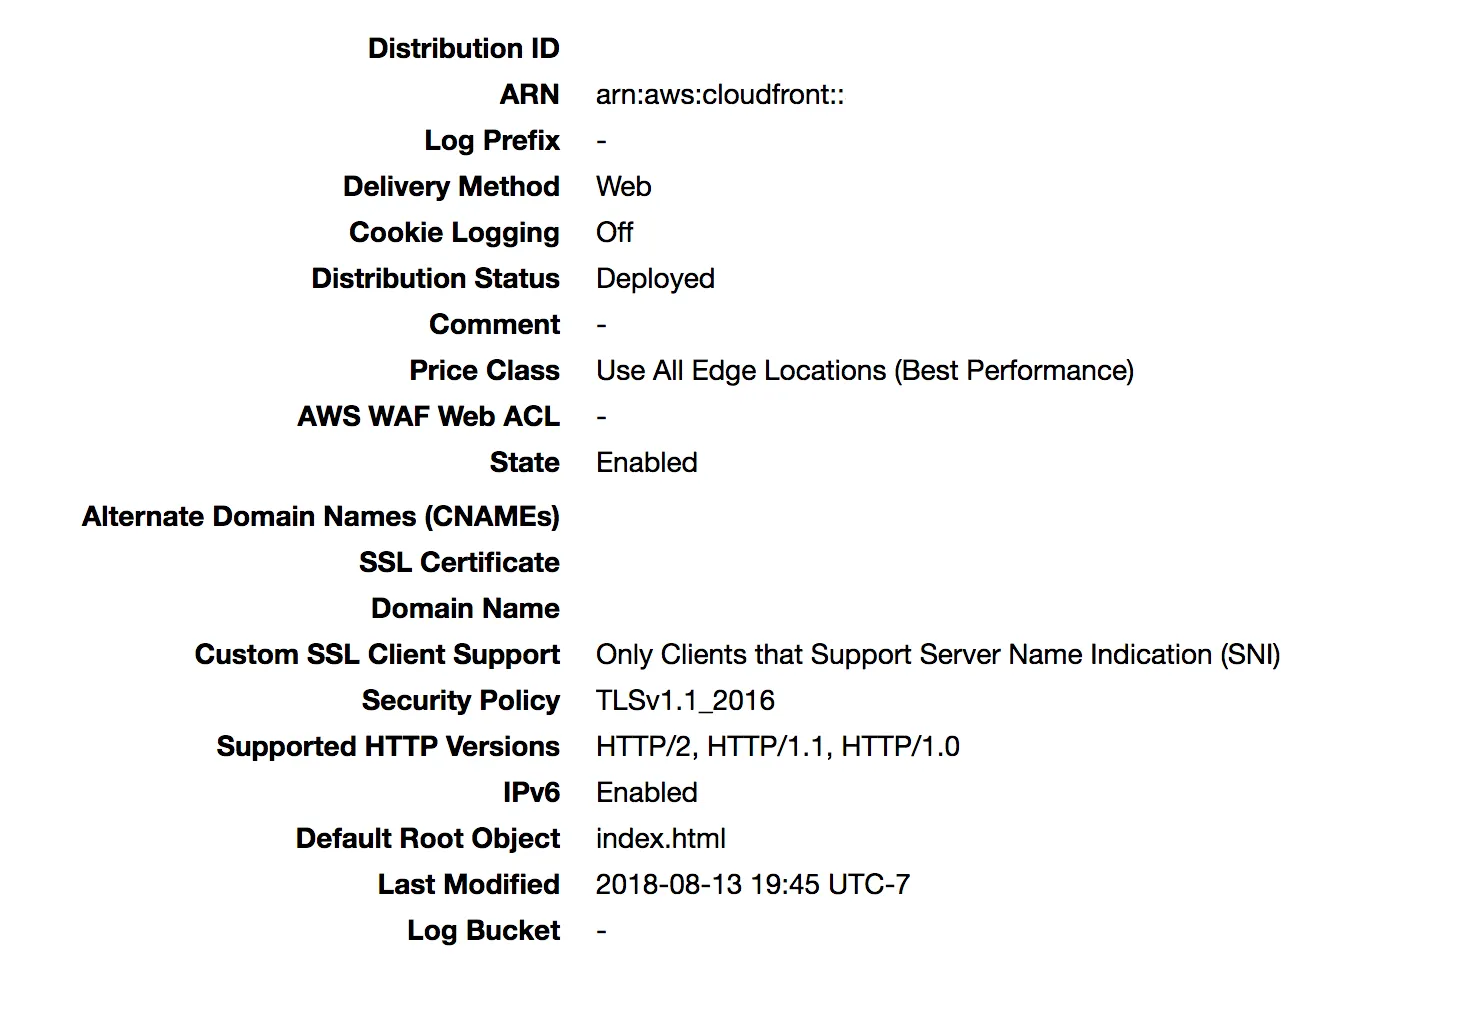Click Alternate Domain Names (CNAMEs) label
The image size is (1458, 1014).
(x=320, y=517)
